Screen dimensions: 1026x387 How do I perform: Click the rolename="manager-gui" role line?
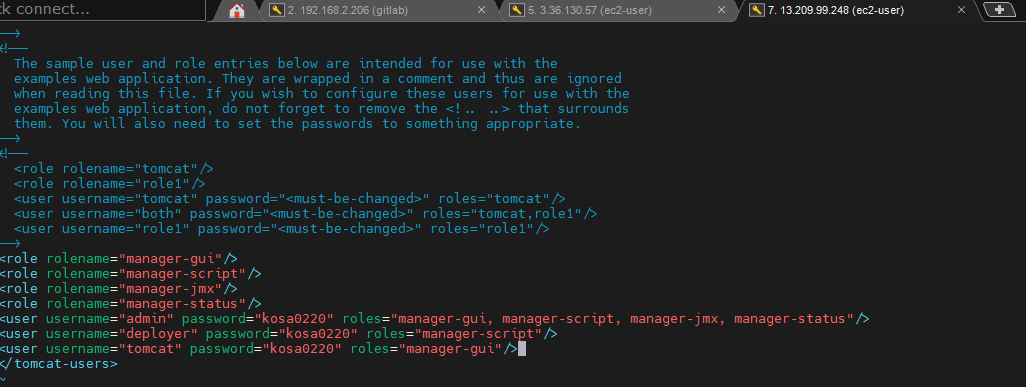coord(118,258)
